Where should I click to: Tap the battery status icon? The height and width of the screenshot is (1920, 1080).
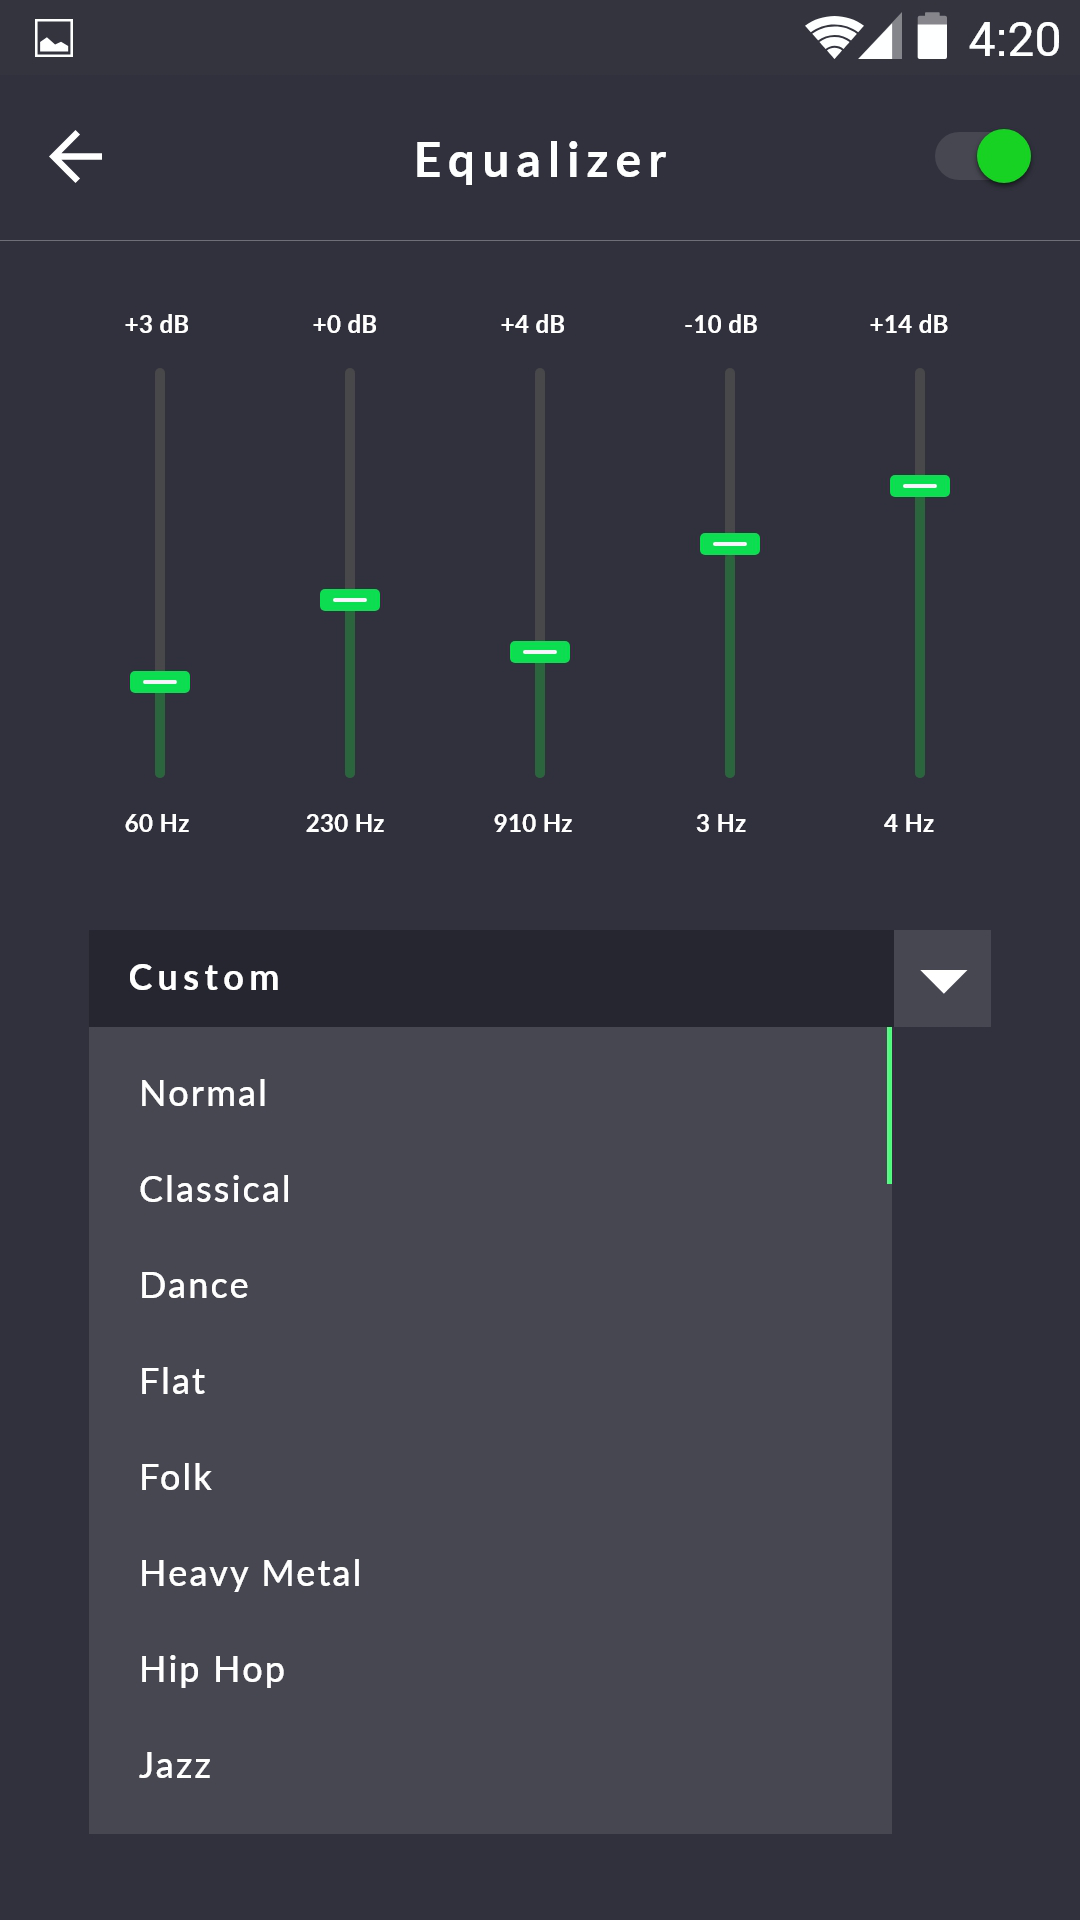pos(932,38)
